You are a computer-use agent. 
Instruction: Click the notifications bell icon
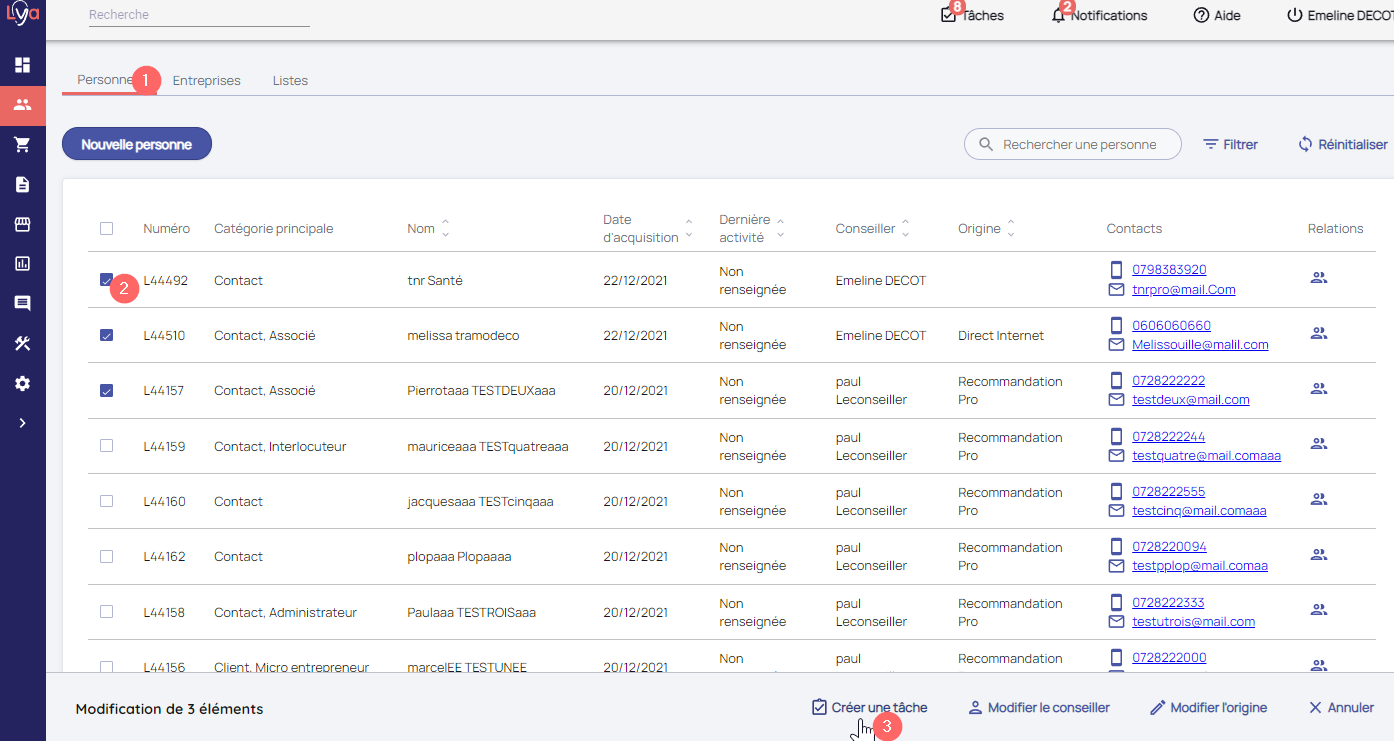pyautogui.click(x=1058, y=16)
